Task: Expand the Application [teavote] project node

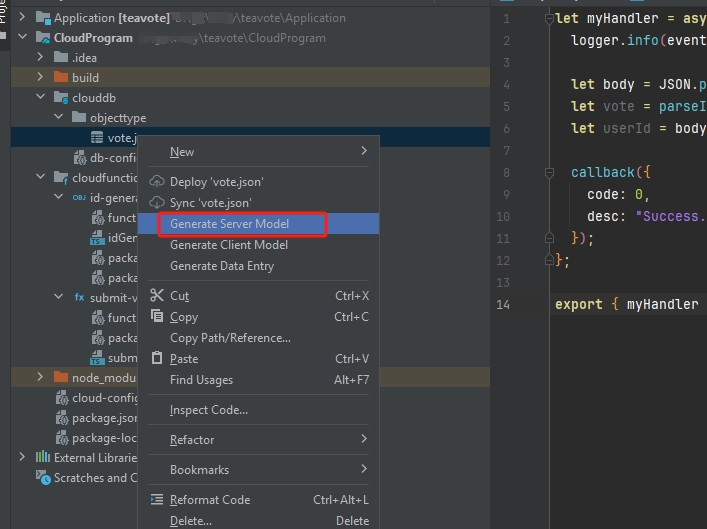Action: click(x=22, y=18)
